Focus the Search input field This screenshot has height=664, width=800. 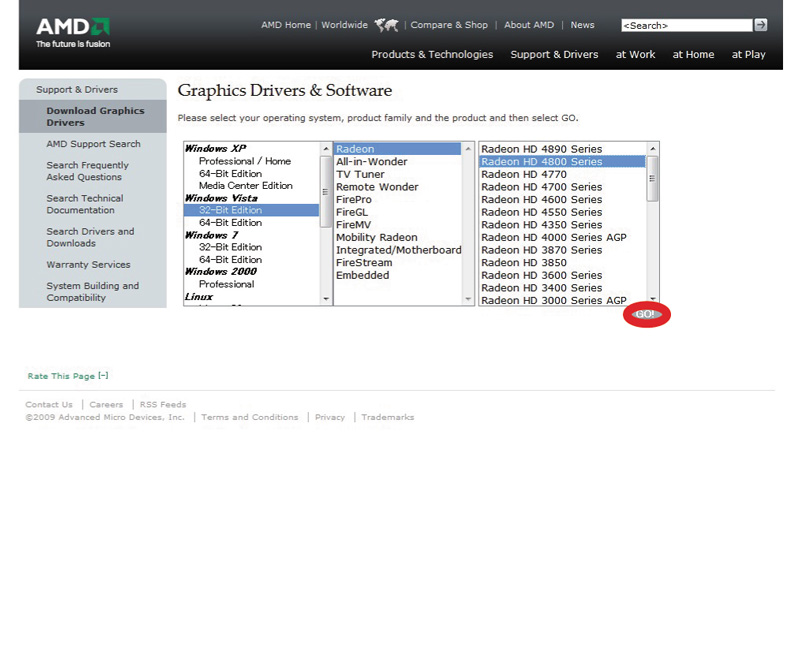pyautogui.click(x=687, y=25)
